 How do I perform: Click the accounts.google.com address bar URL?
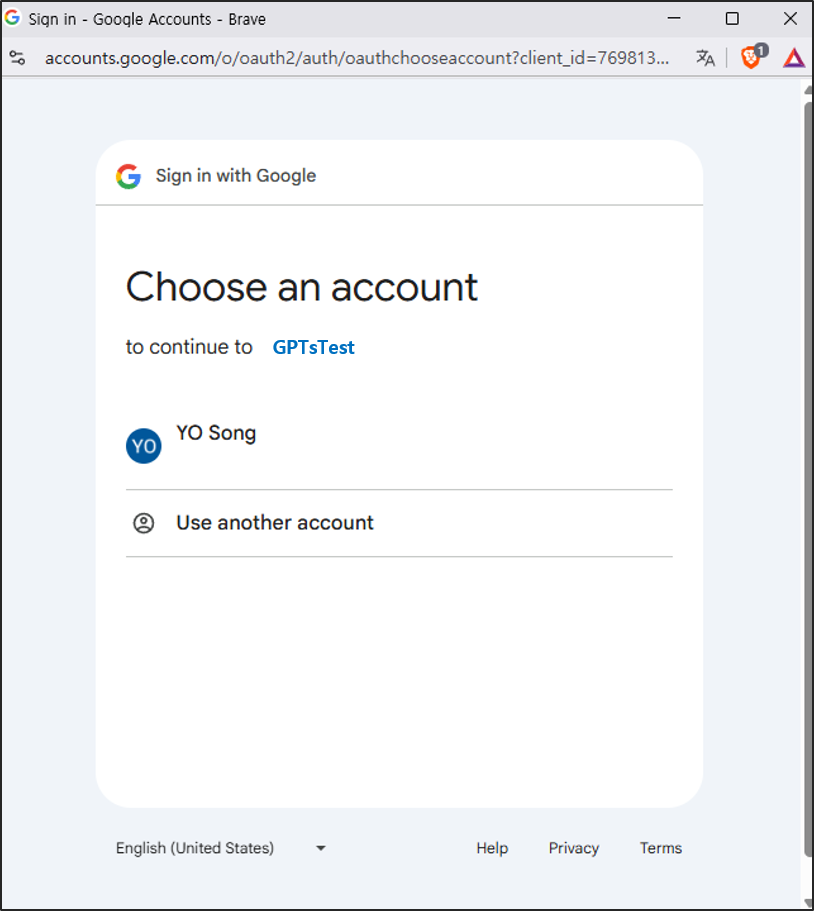point(357,58)
